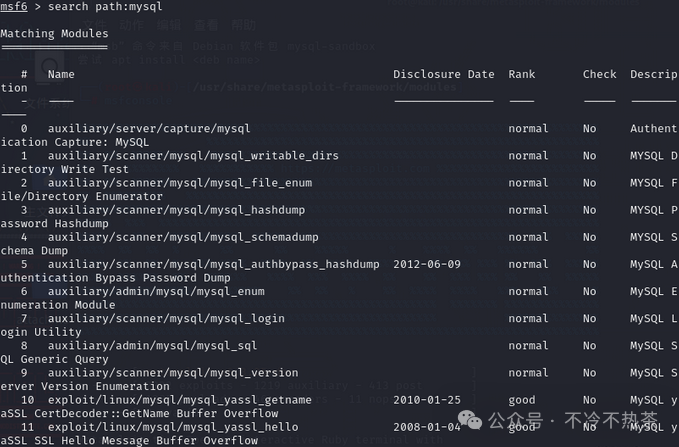Click 'good' rank of mysql_yassl_getname row

(x=522, y=400)
